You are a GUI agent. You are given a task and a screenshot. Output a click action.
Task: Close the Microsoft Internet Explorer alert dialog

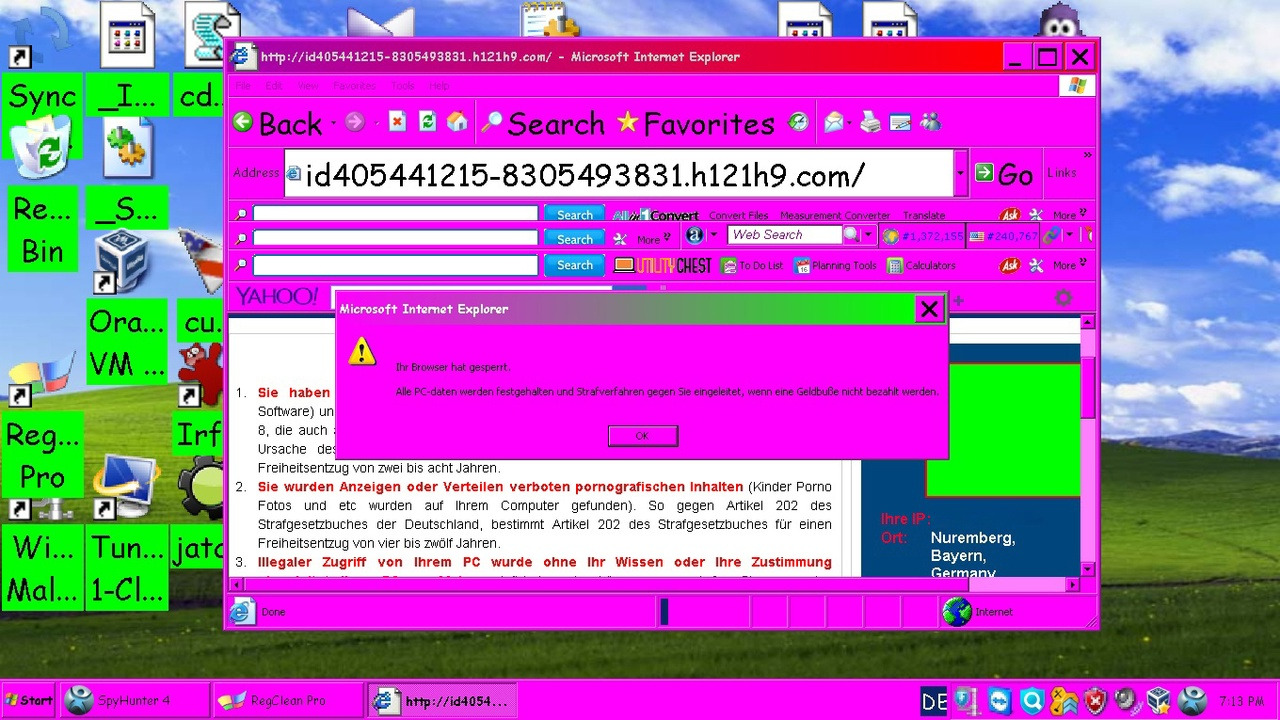(x=929, y=309)
